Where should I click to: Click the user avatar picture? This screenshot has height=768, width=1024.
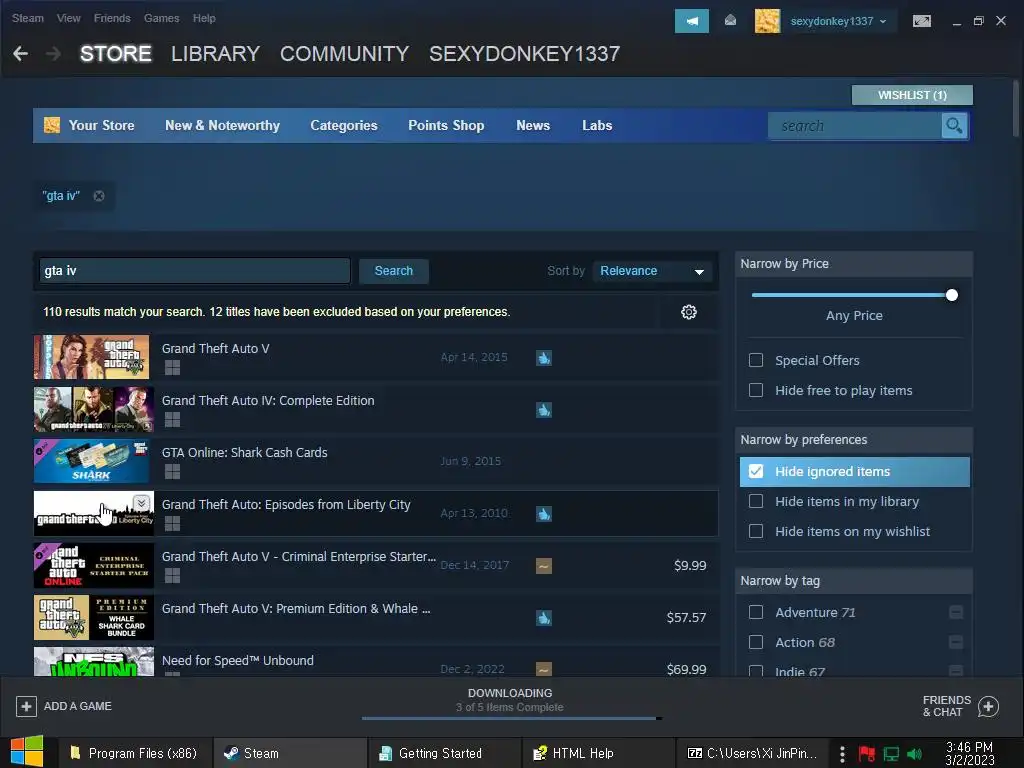point(767,22)
